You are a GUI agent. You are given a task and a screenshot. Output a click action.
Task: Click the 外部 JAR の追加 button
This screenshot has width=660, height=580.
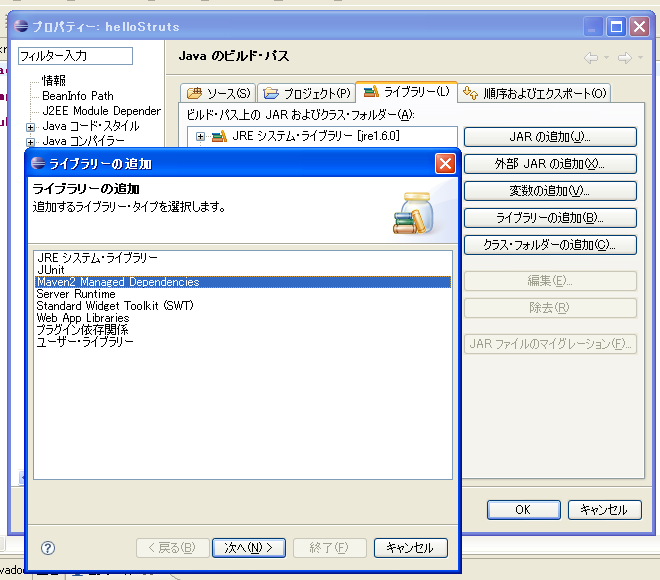coord(550,163)
